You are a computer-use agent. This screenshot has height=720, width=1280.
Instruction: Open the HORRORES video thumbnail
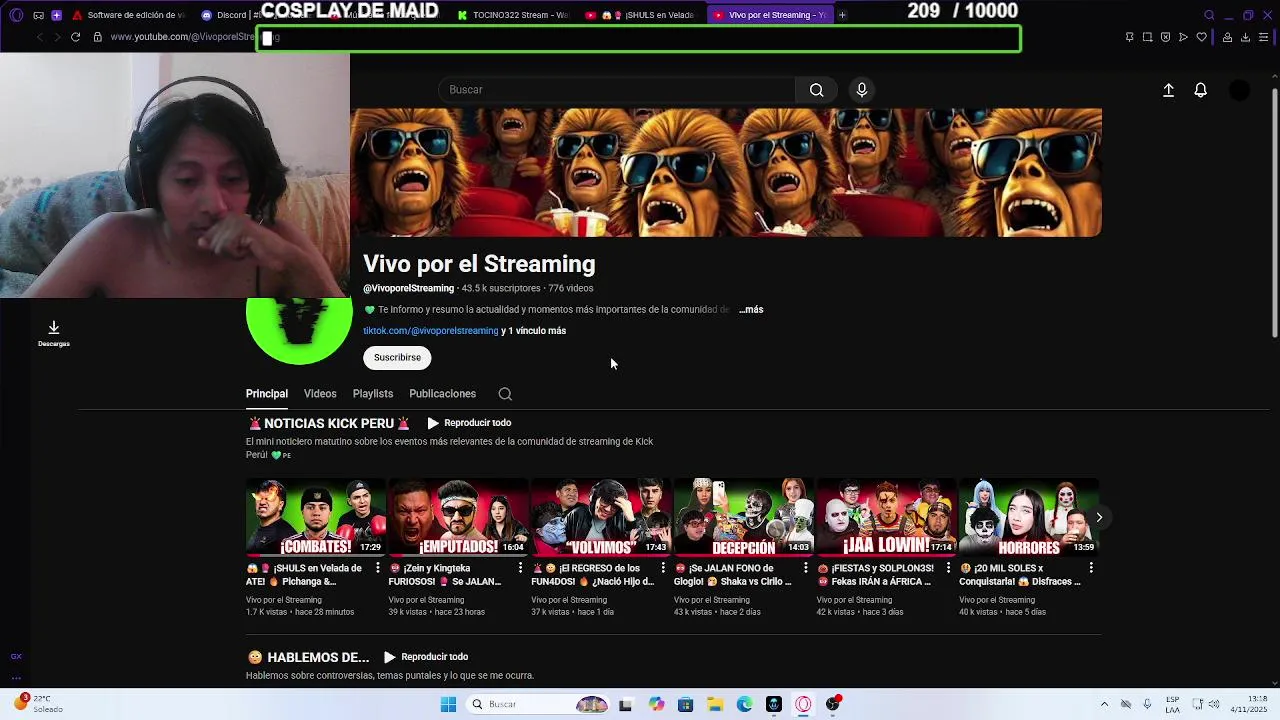[1028, 517]
